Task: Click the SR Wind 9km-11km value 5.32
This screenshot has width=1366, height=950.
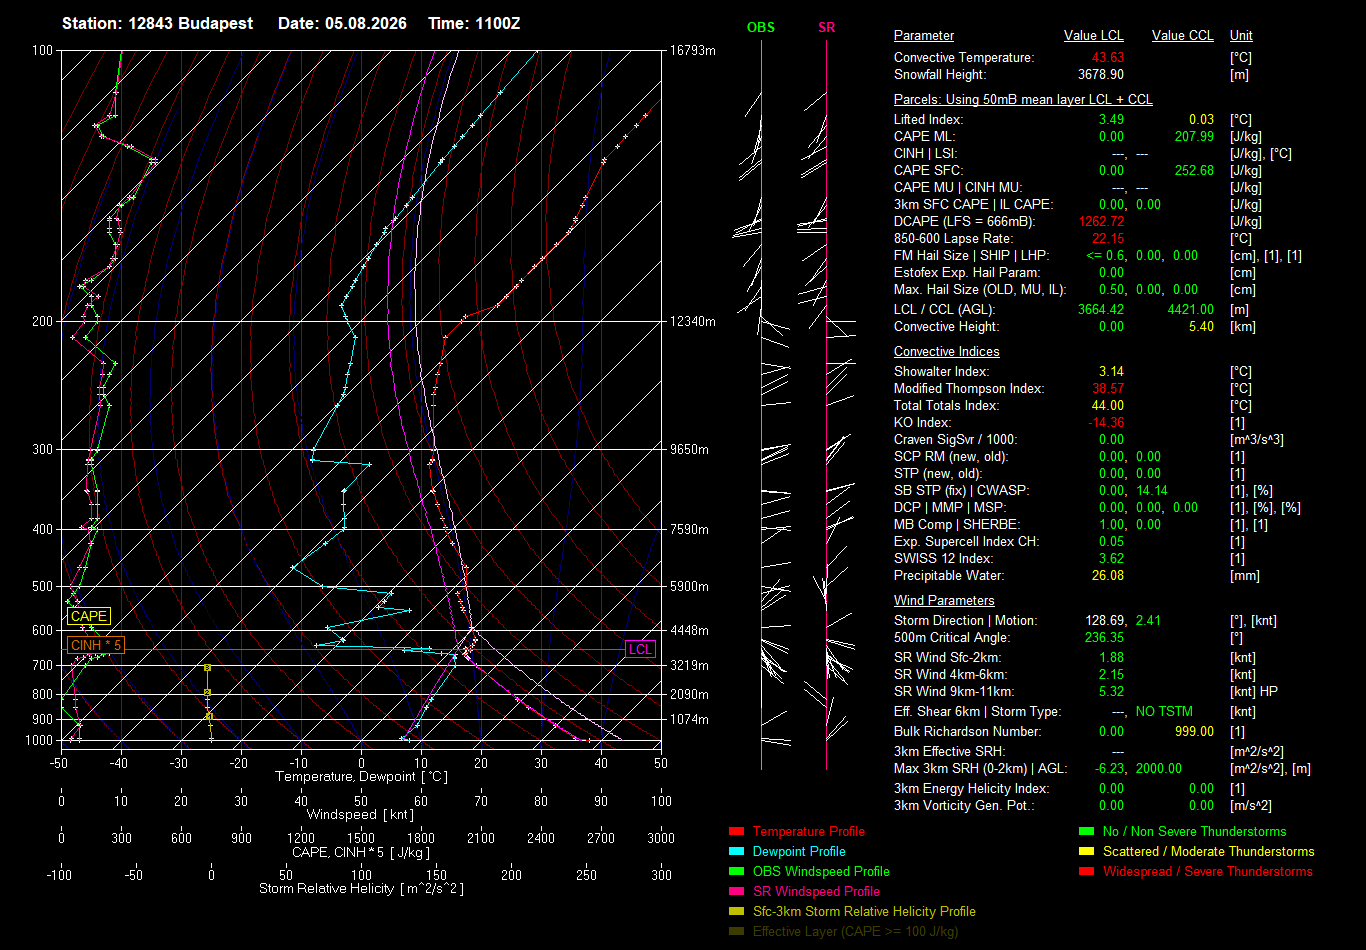Action: [1111, 691]
